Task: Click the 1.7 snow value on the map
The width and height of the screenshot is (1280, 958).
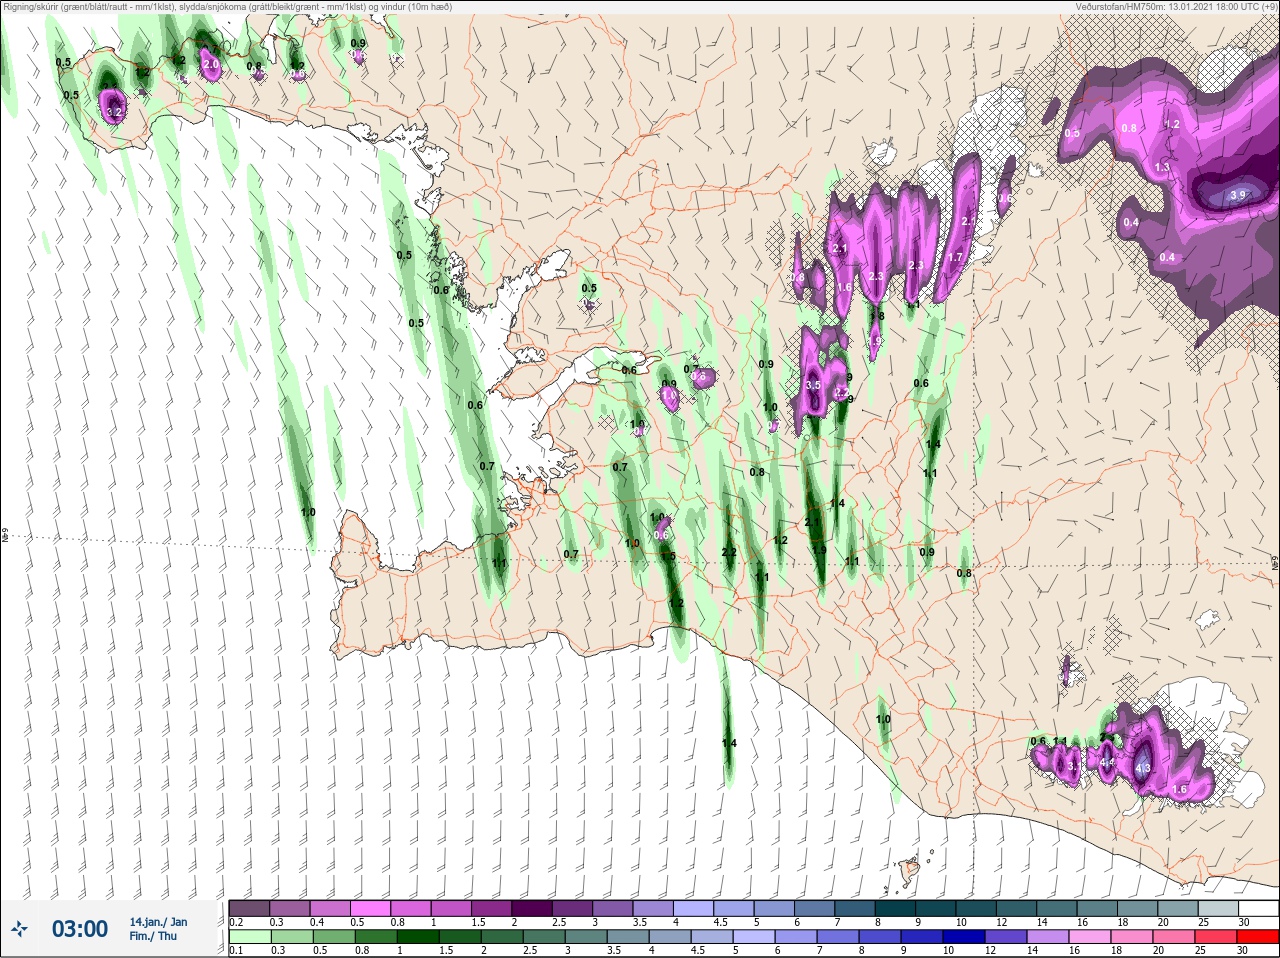Action: click(x=955, y=257)
